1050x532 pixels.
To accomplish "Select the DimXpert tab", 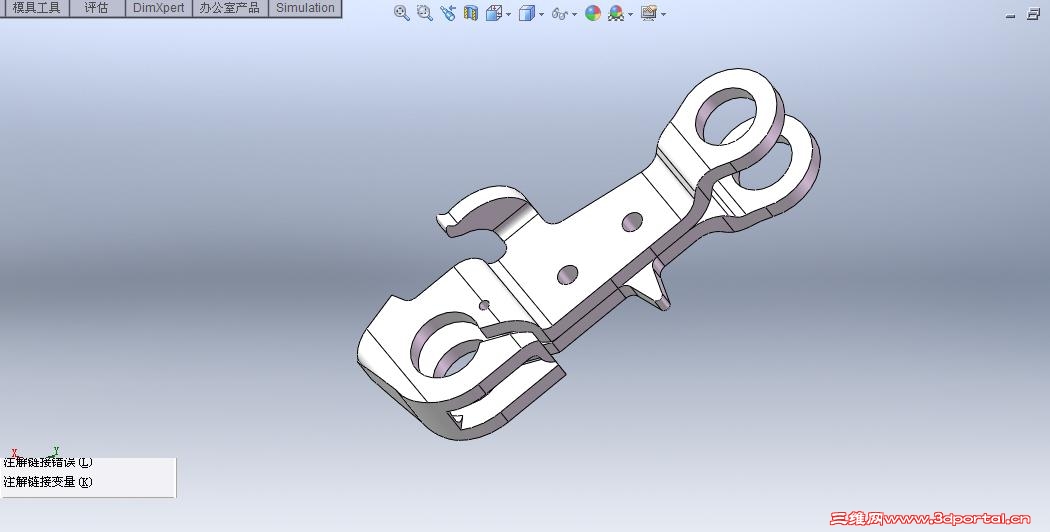I will pyautogui.click(x=159, y=8).
